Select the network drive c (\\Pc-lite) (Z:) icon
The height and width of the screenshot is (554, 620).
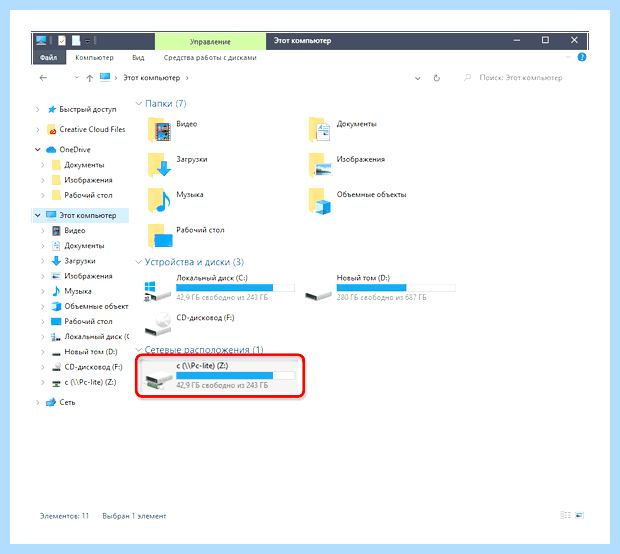coord(159,380)
